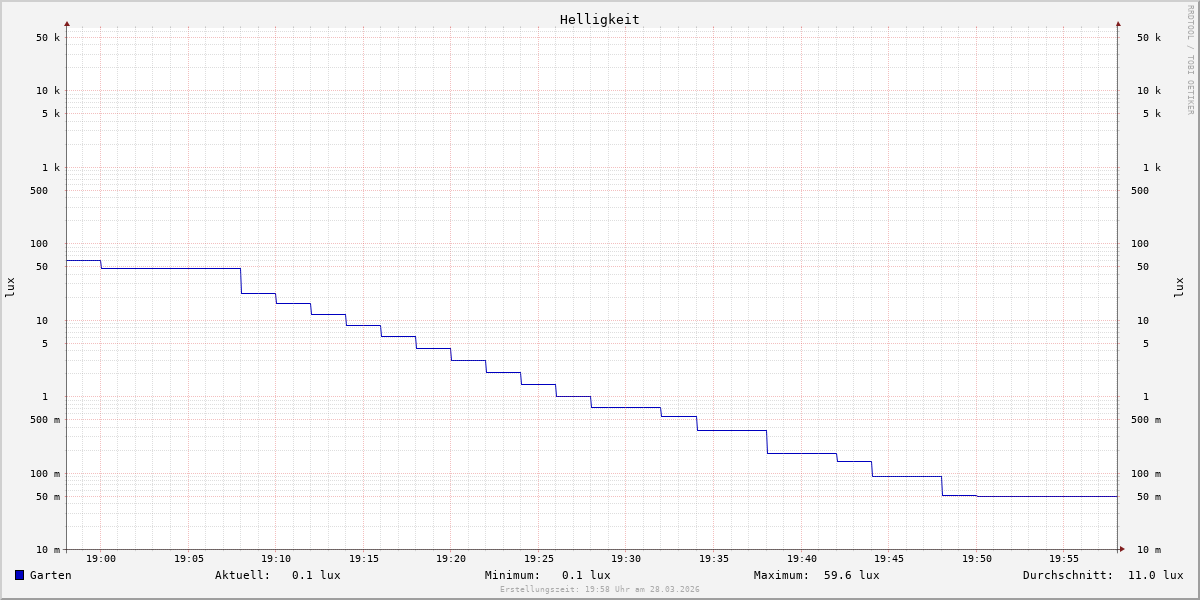Click the blue Garten legend color square
Screen dimensions: 1200x600
tap(19, 575)
